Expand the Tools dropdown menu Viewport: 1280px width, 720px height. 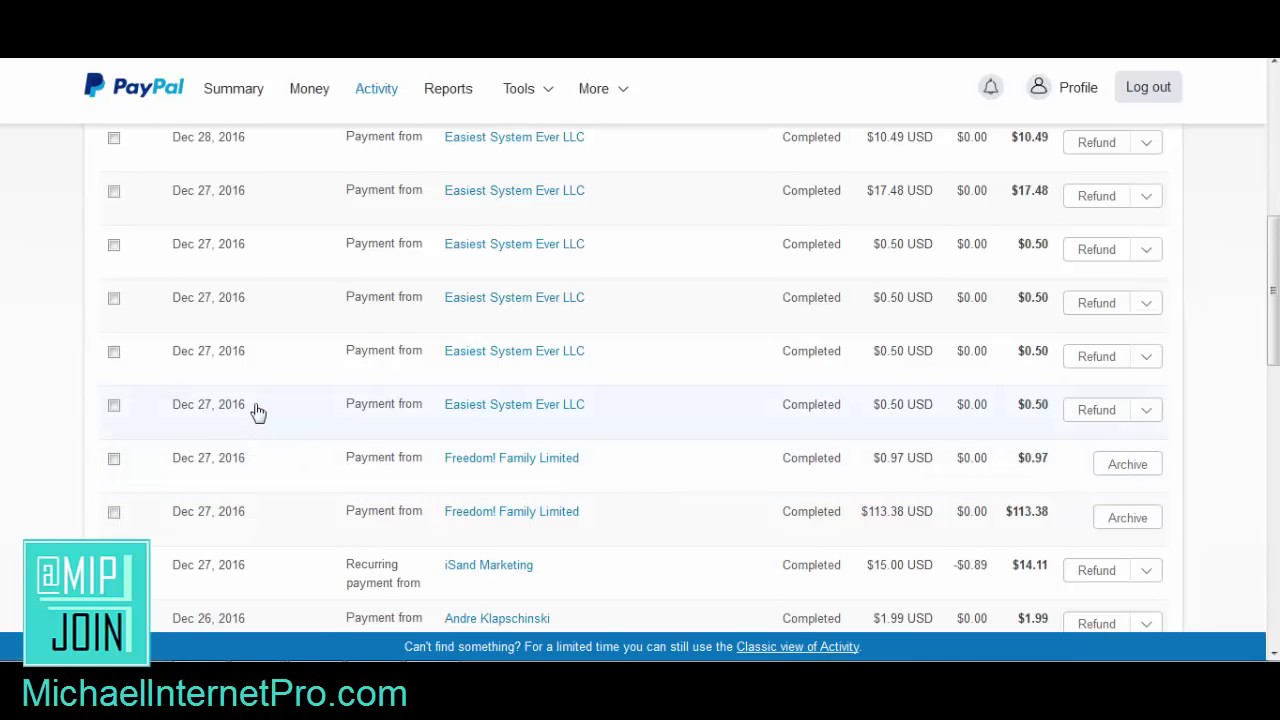(x=528, y=88)
